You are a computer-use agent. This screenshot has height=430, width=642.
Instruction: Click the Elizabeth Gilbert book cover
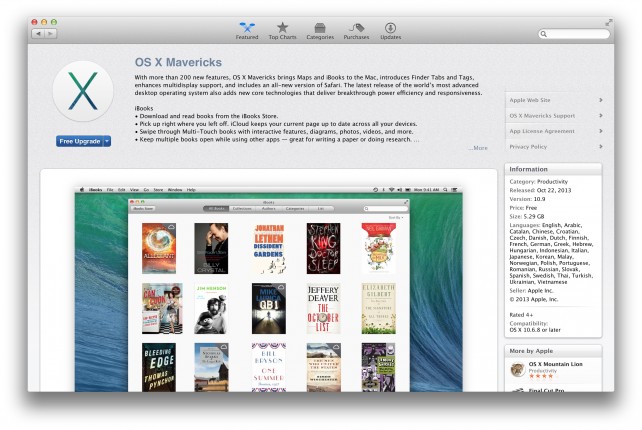pos(378,308)
